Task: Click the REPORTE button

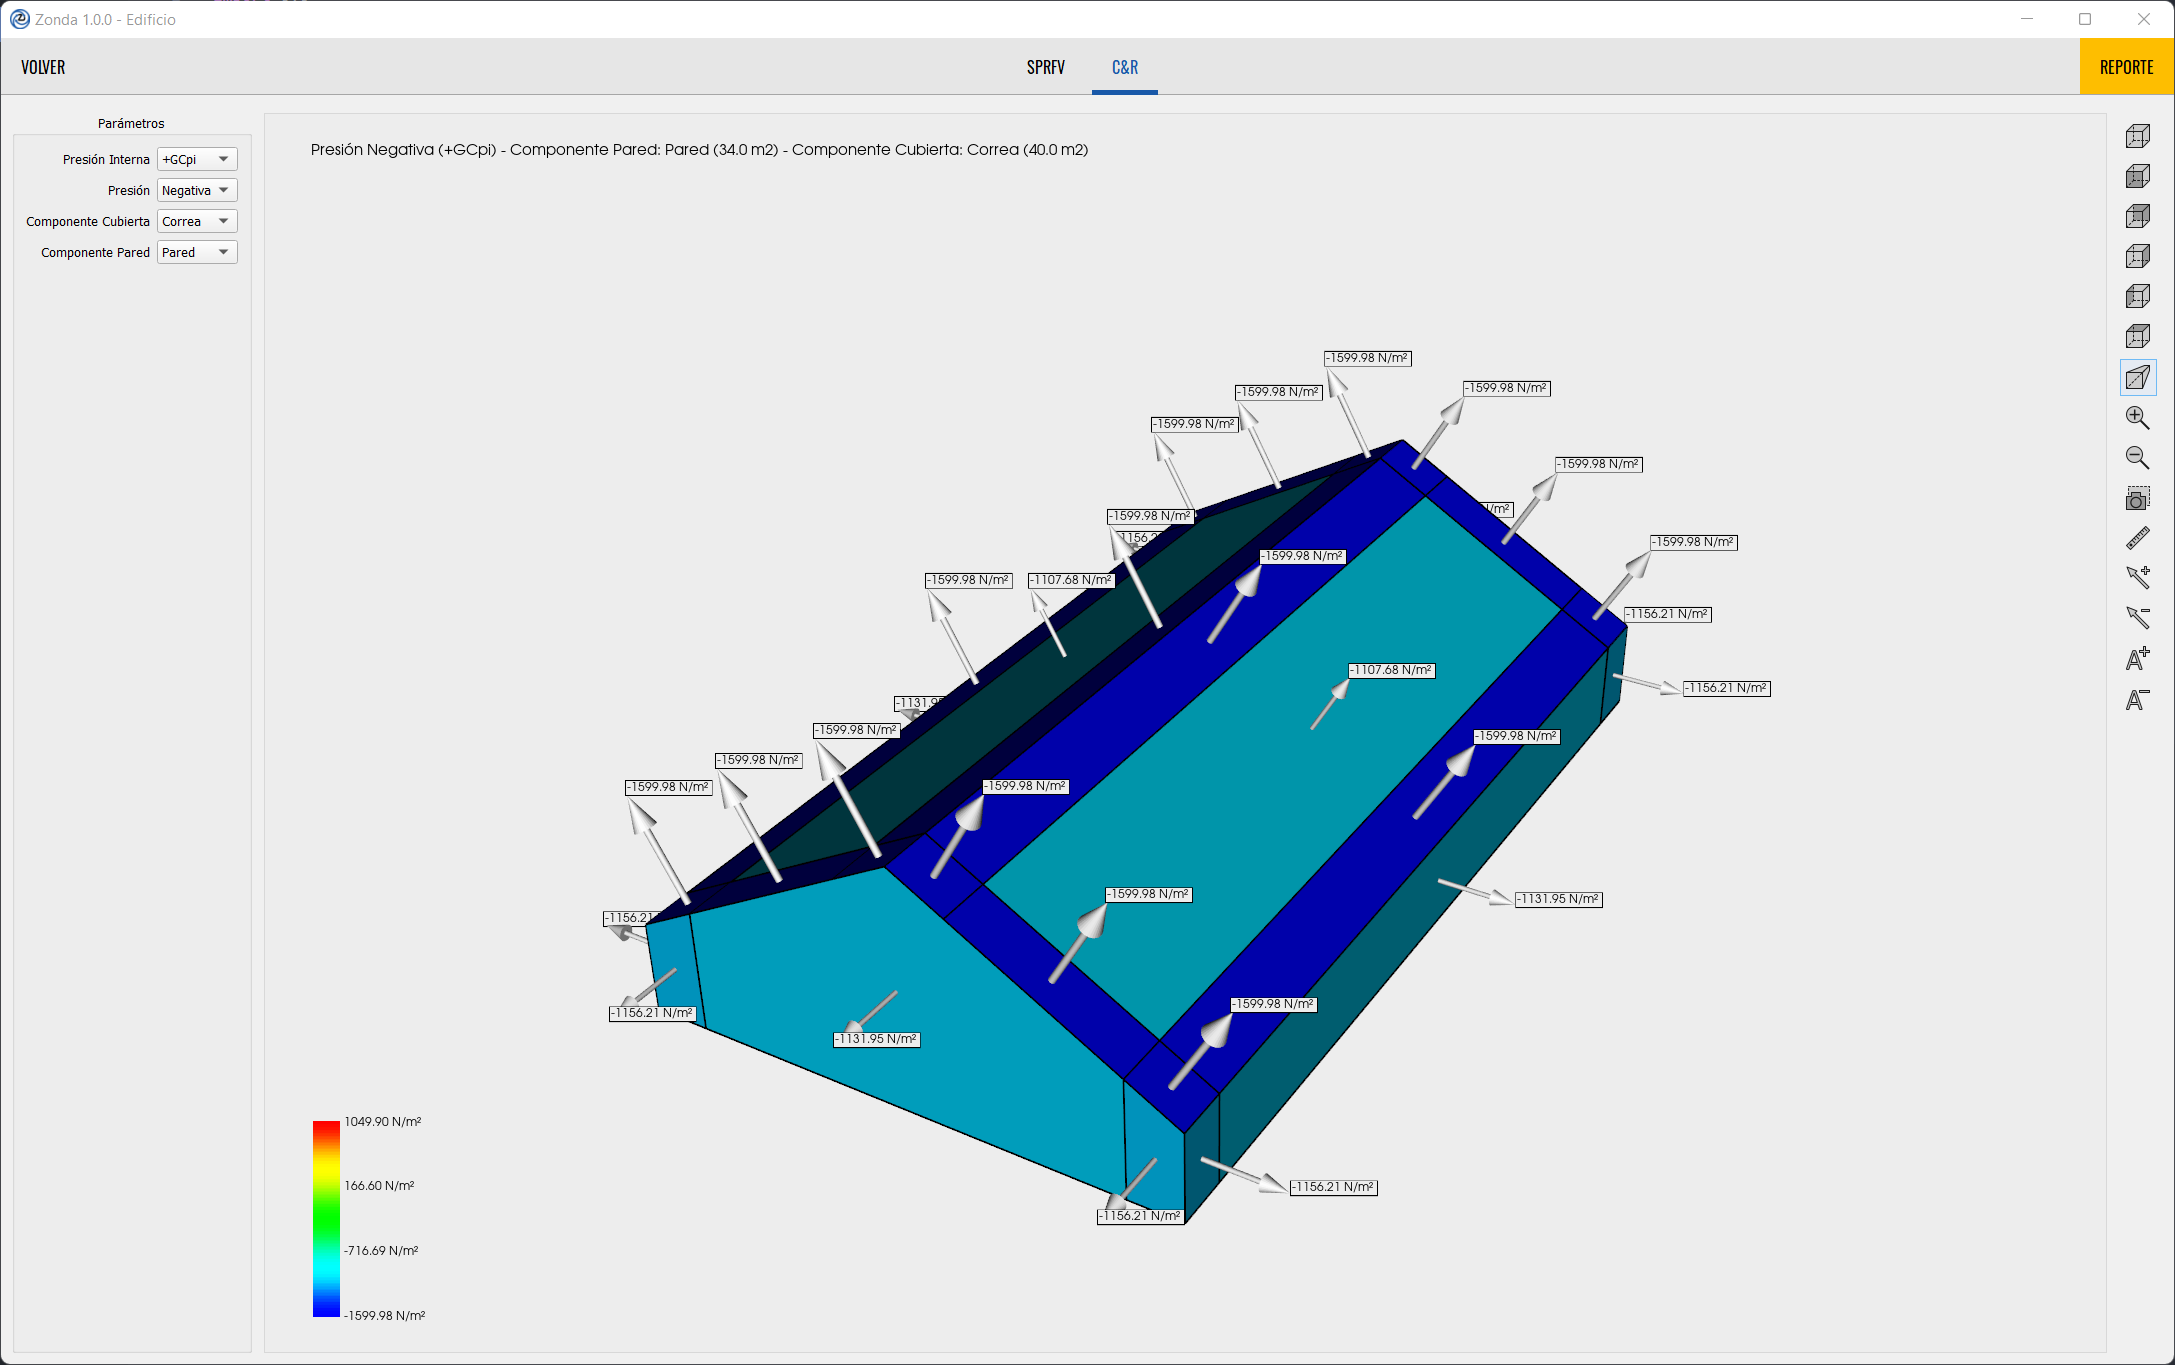Action: [x=2126, y=67]
